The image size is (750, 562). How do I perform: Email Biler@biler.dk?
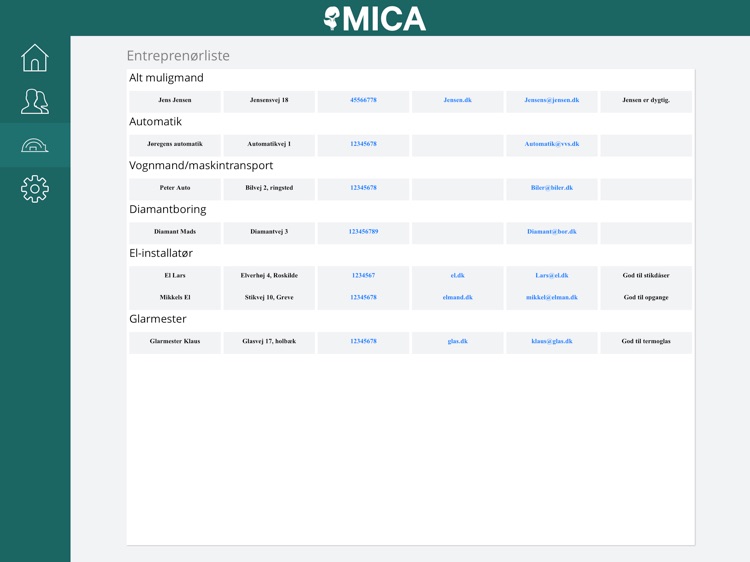(x=551, y=187)
